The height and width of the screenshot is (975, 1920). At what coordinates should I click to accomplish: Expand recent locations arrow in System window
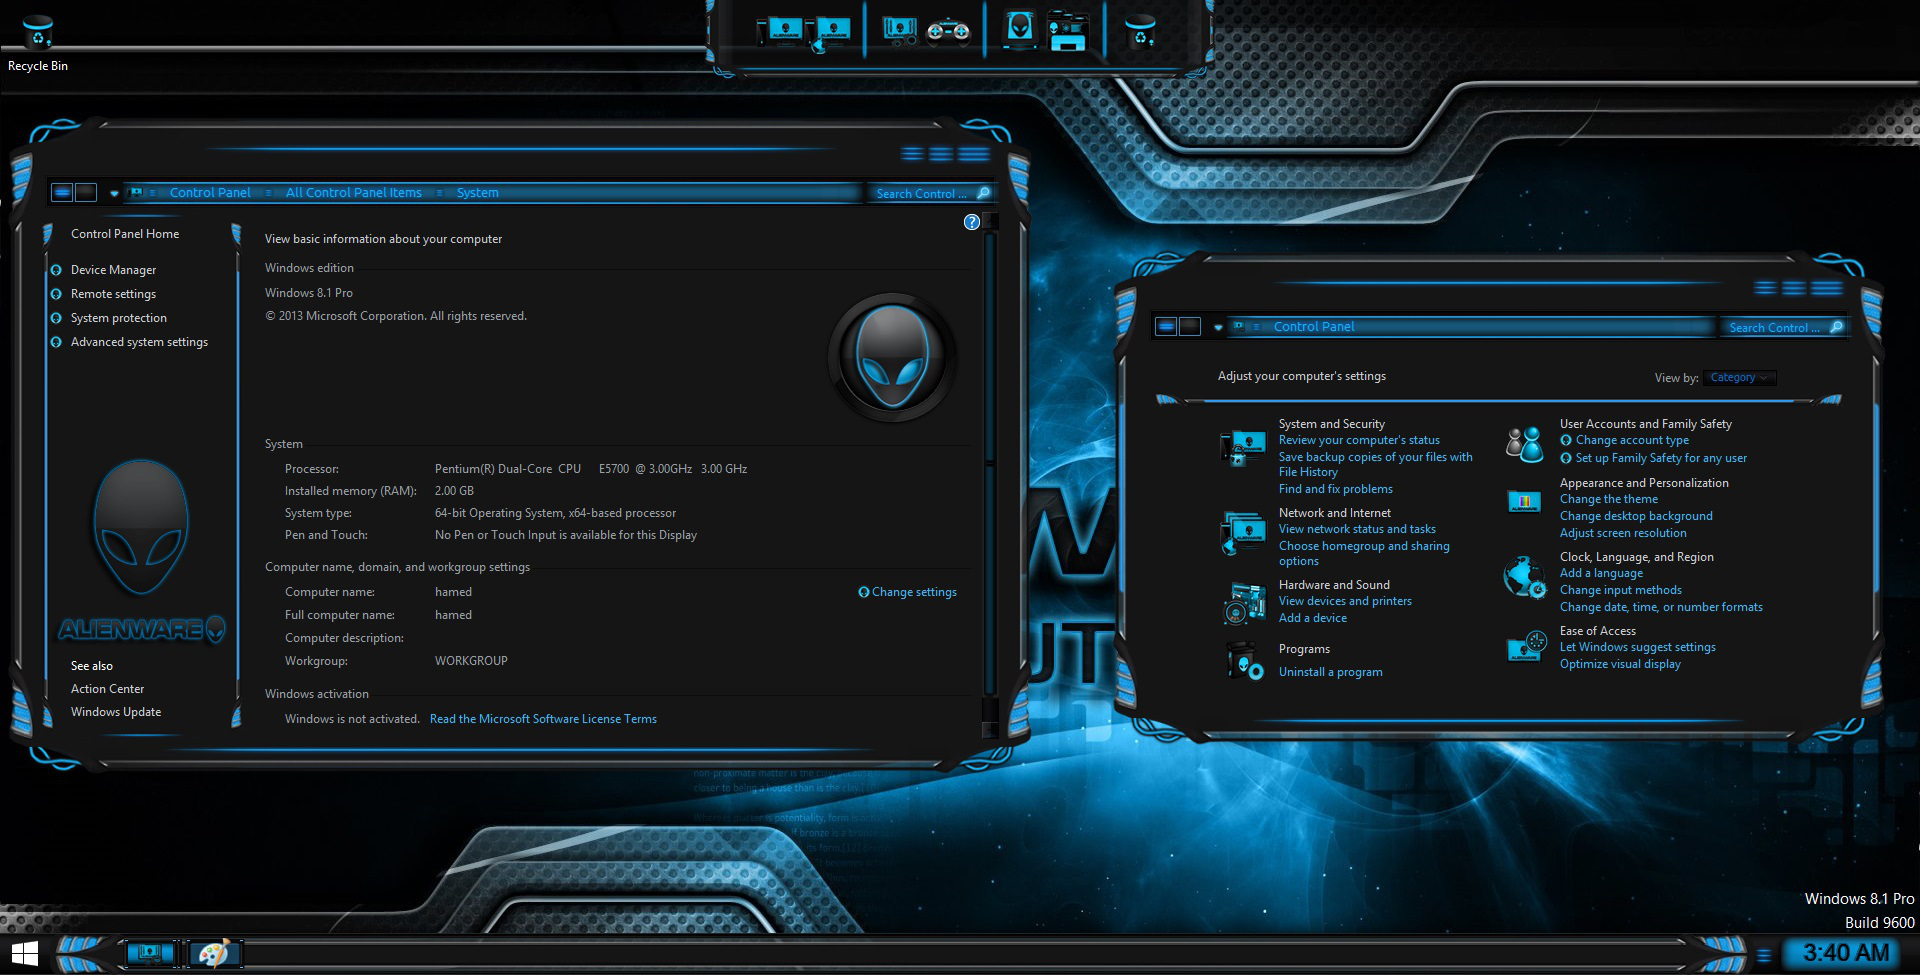tap(114, 193)
